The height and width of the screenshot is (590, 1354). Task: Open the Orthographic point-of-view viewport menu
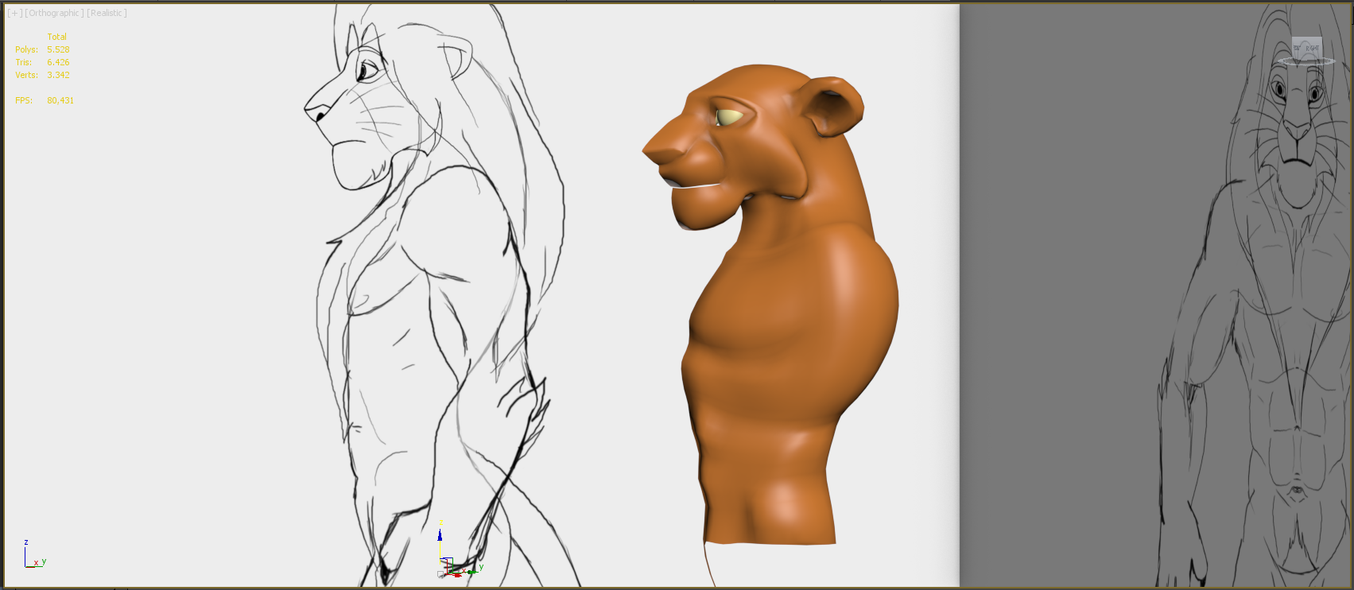(x=54, y=13)
